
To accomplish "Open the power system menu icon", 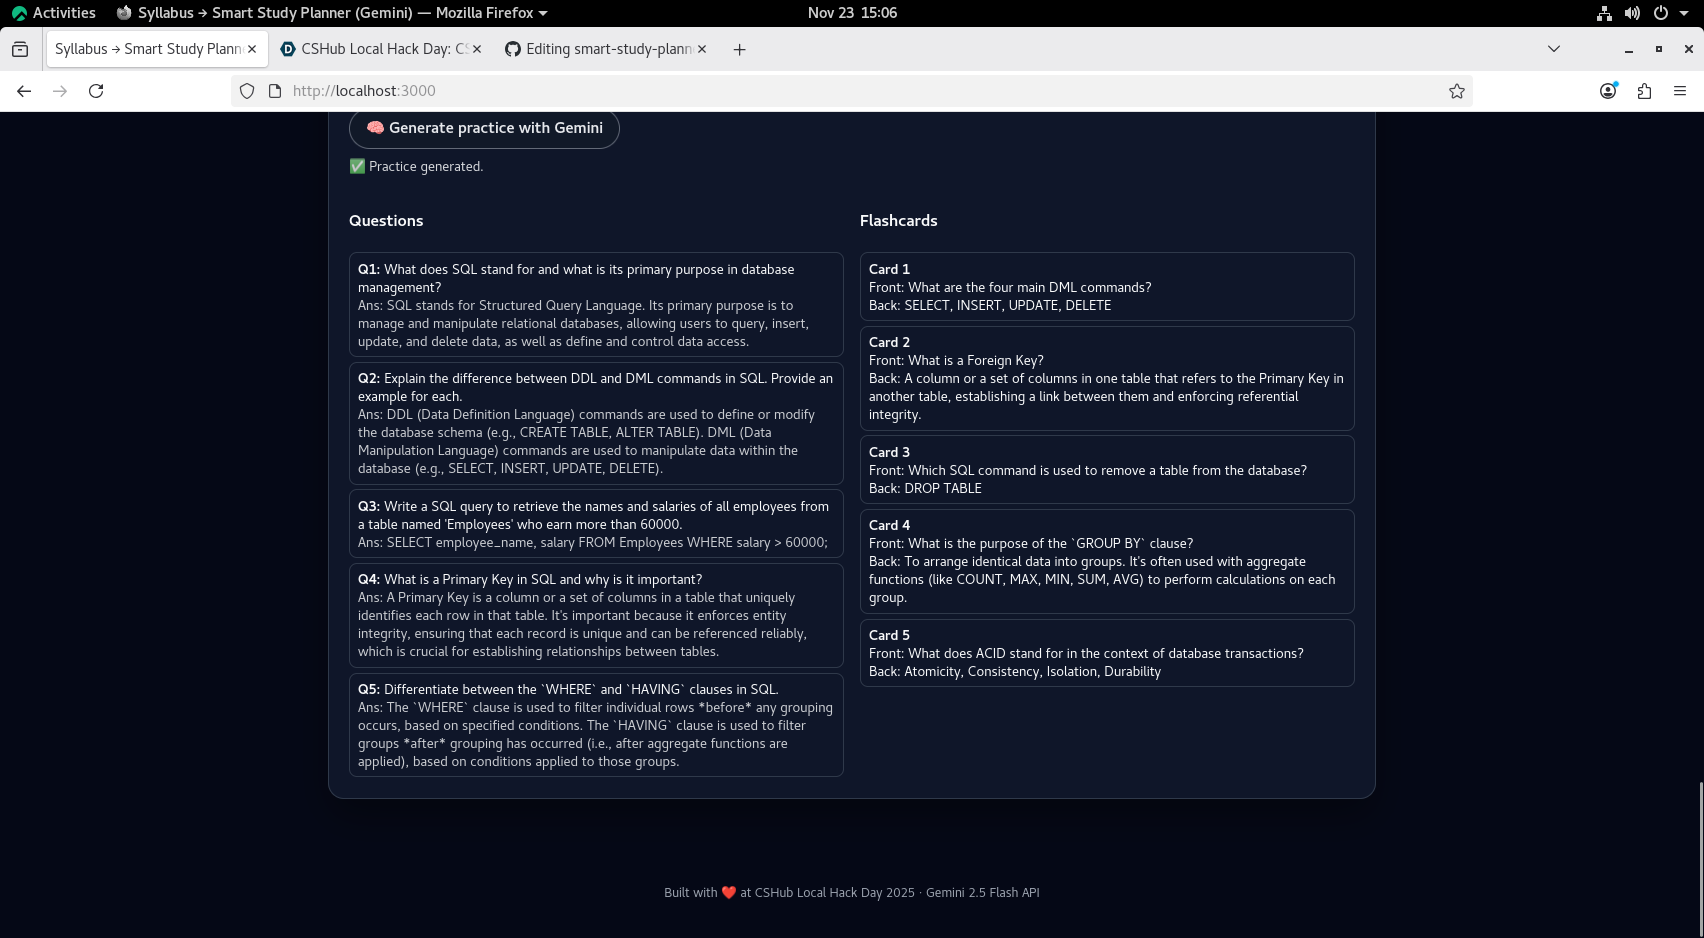I will tap(1661, 13).
